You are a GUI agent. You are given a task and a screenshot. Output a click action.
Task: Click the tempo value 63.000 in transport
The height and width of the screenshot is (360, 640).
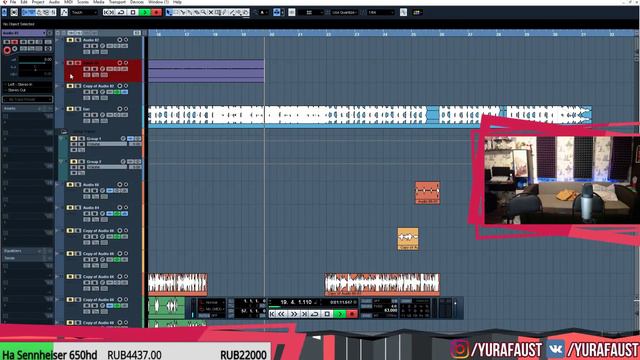390,310
